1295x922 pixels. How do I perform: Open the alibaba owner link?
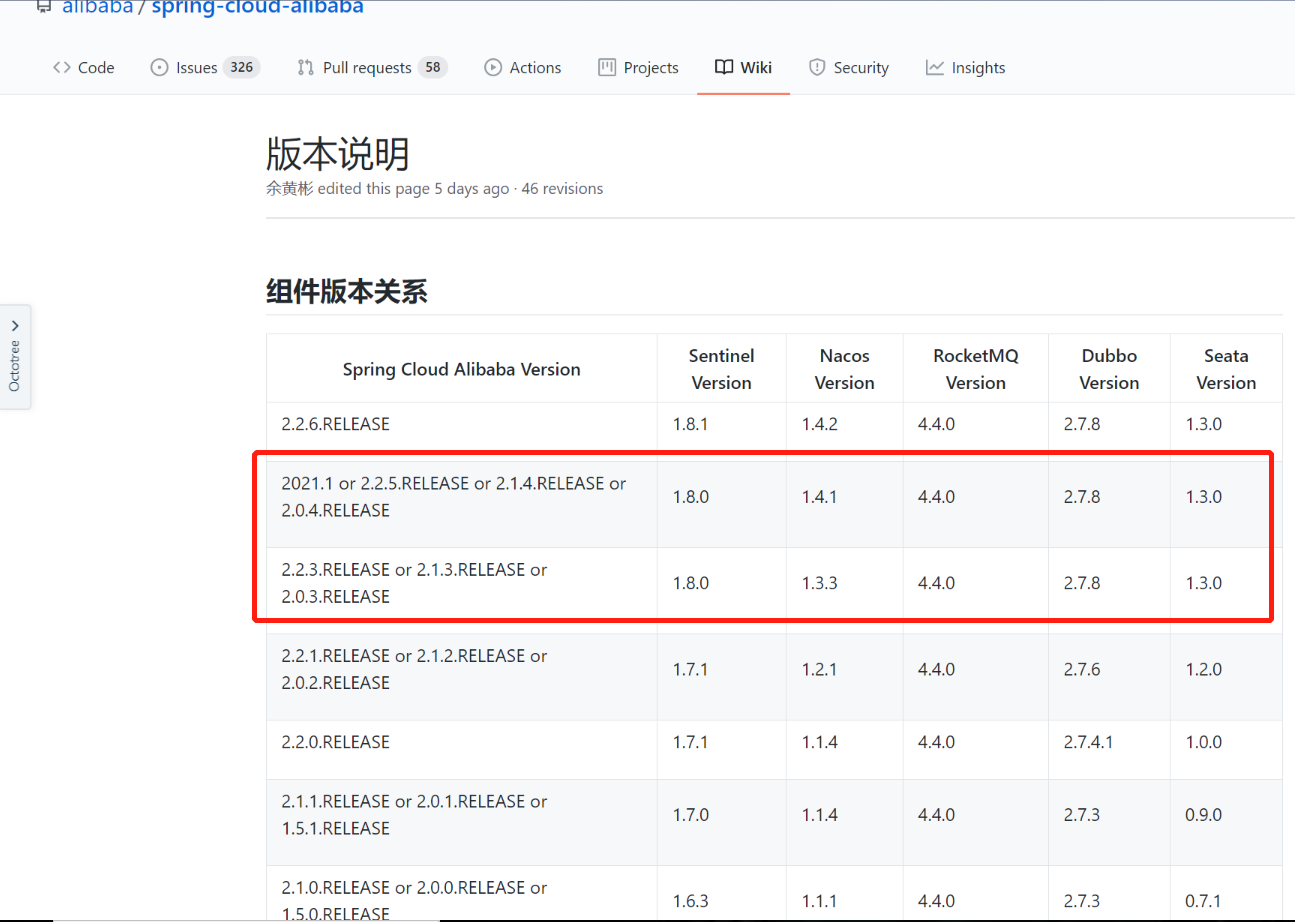(98, 7)
